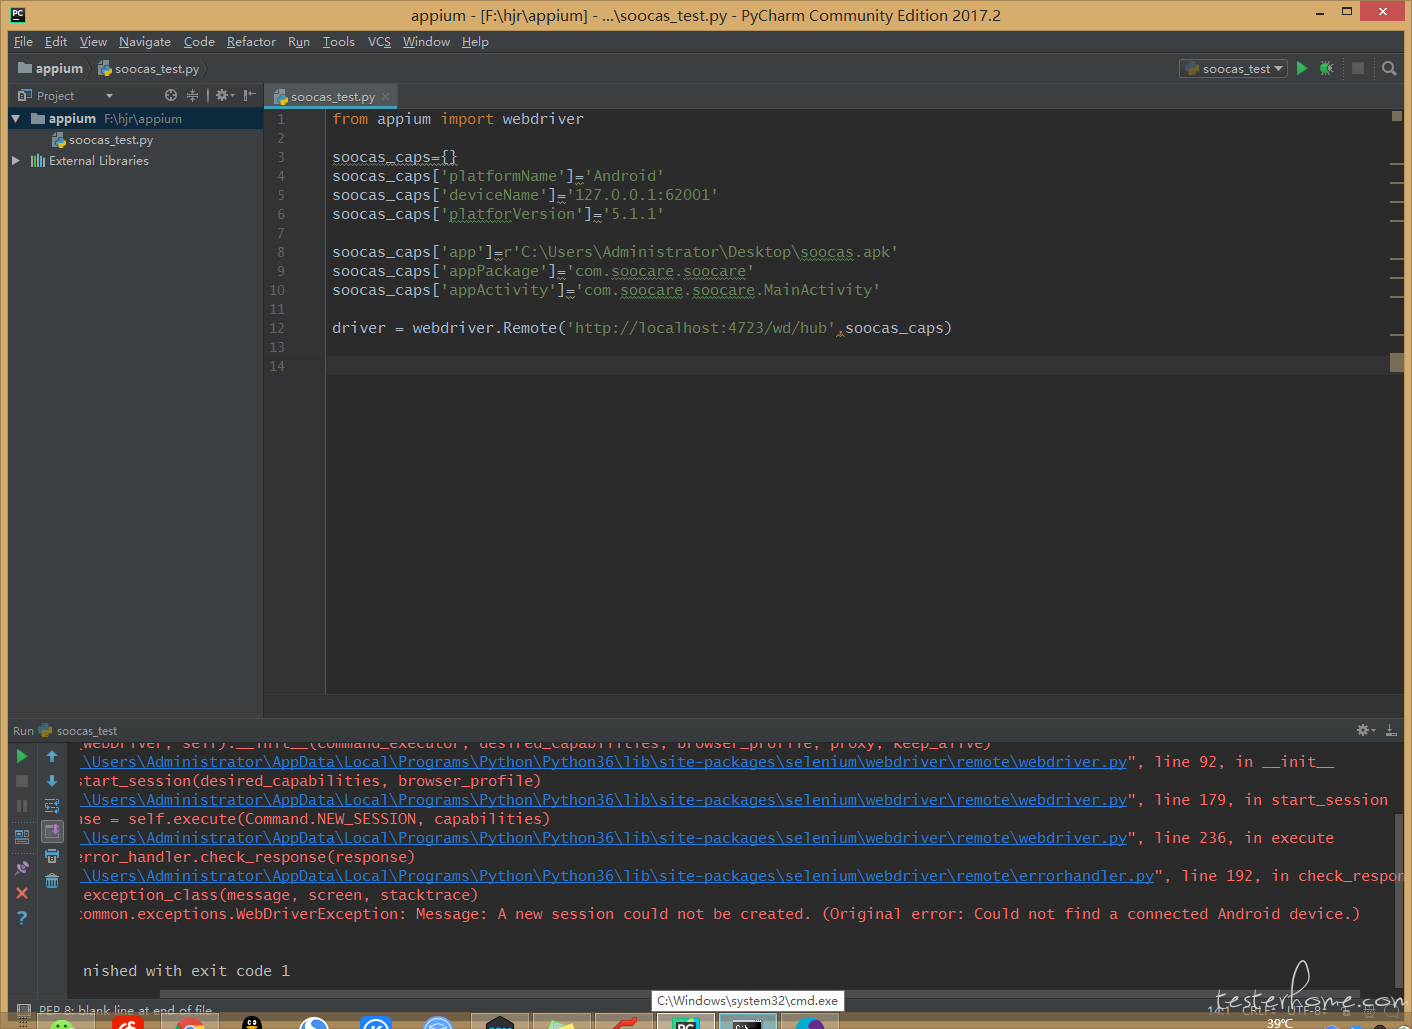Rerun soocas_test in the Run panel
The height and width of the screenshot is (1029, 1412).
point(22,756)
